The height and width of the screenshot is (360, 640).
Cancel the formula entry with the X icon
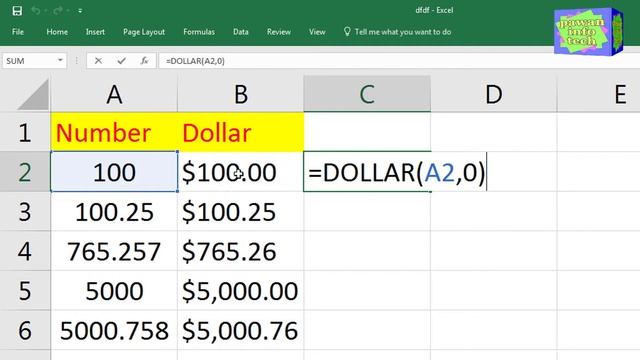click(x=98, y=61)
